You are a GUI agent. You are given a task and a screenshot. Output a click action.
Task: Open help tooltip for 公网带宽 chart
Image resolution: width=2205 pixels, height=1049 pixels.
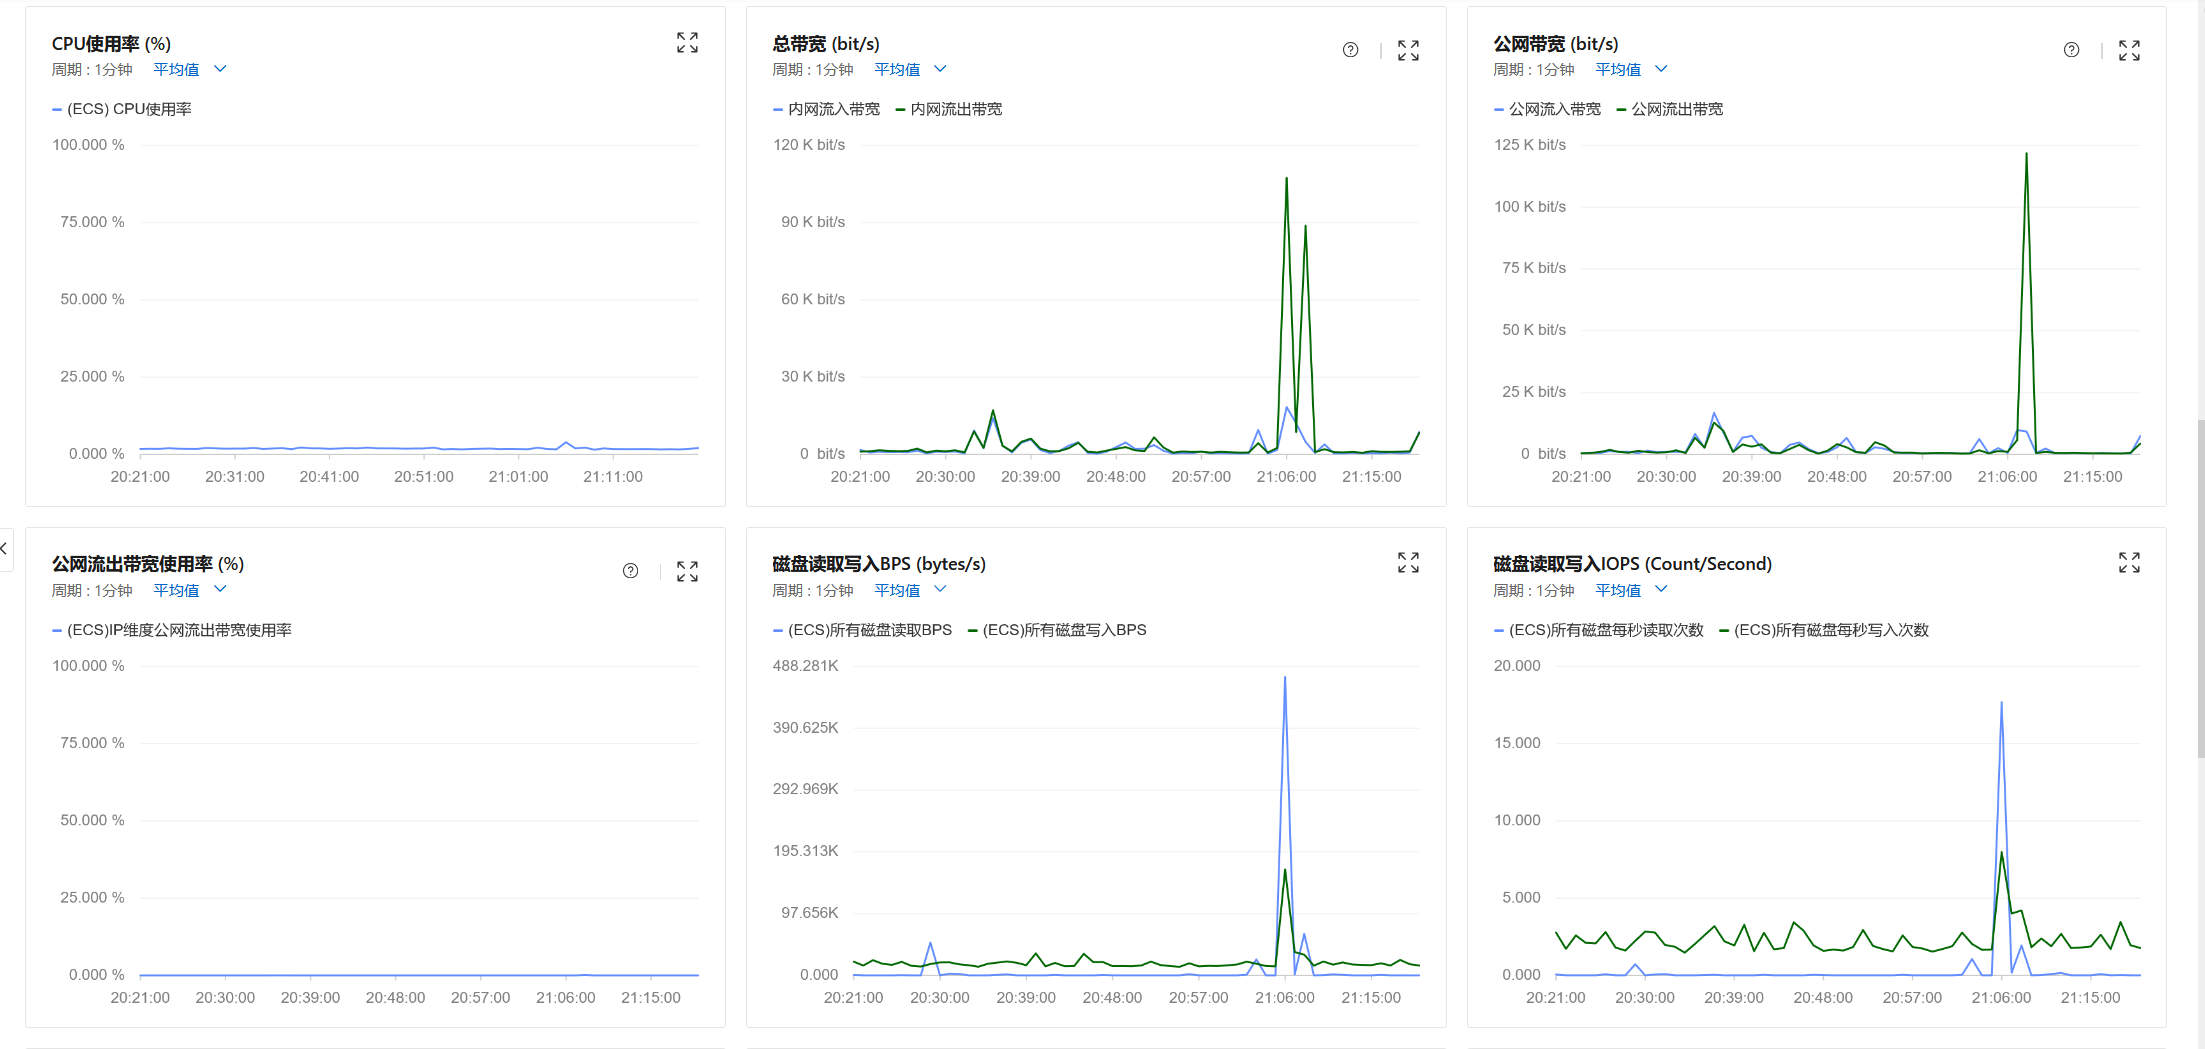pos(2071,50)
